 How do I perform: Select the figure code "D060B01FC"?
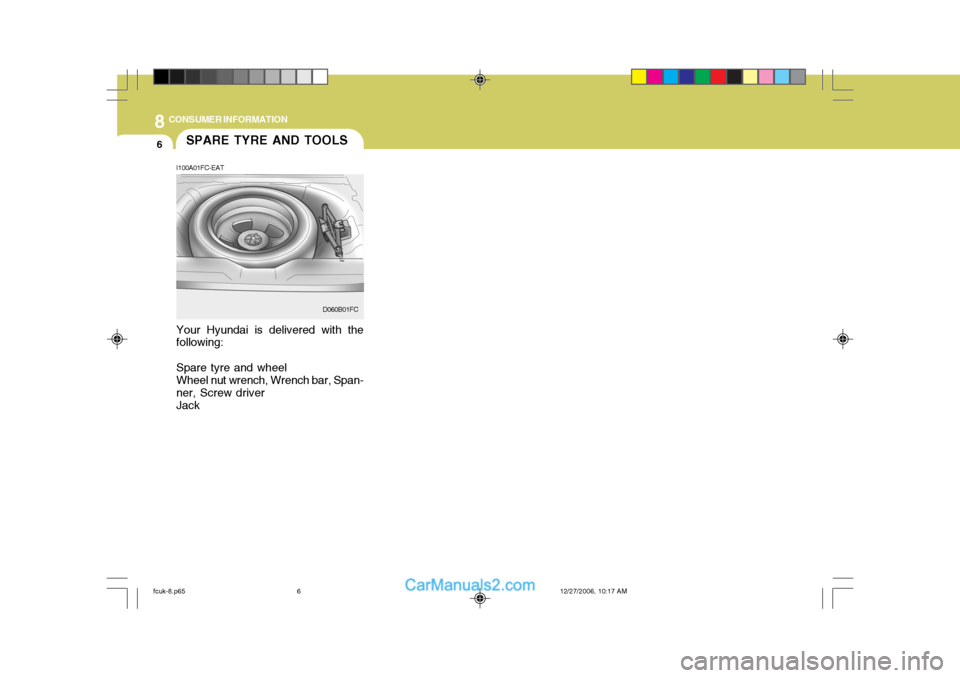click(340, 309)
